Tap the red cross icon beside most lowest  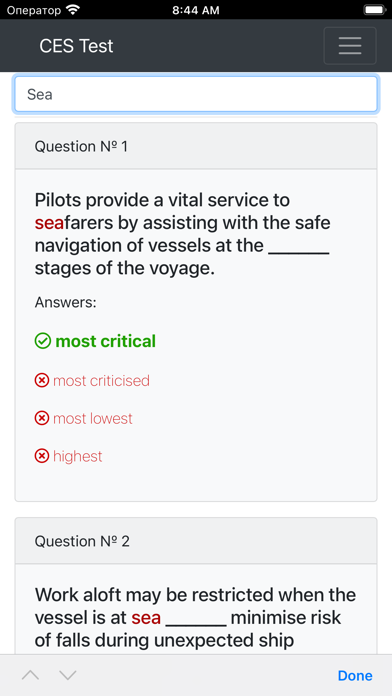tap(42, 418)
